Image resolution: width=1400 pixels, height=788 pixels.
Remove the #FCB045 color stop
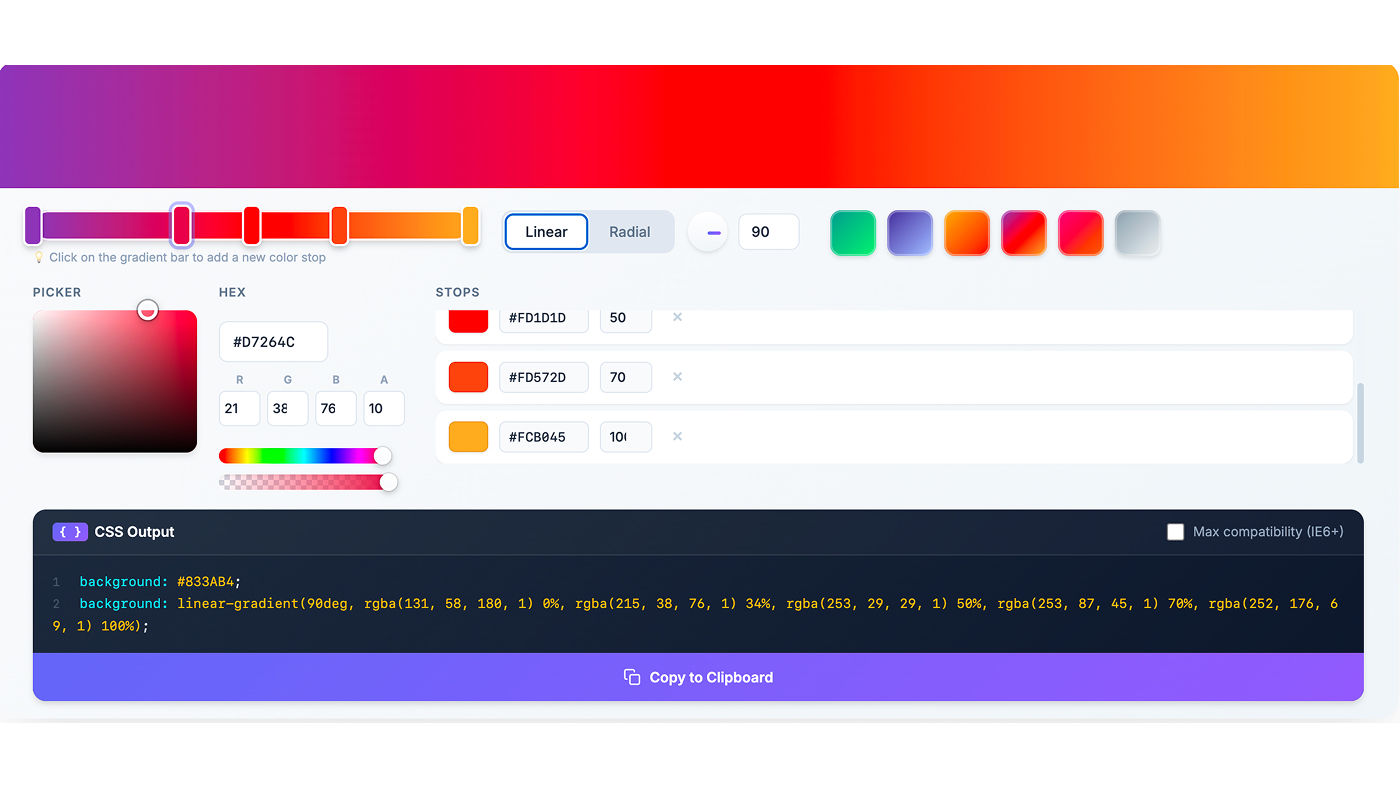click(677, 437)
